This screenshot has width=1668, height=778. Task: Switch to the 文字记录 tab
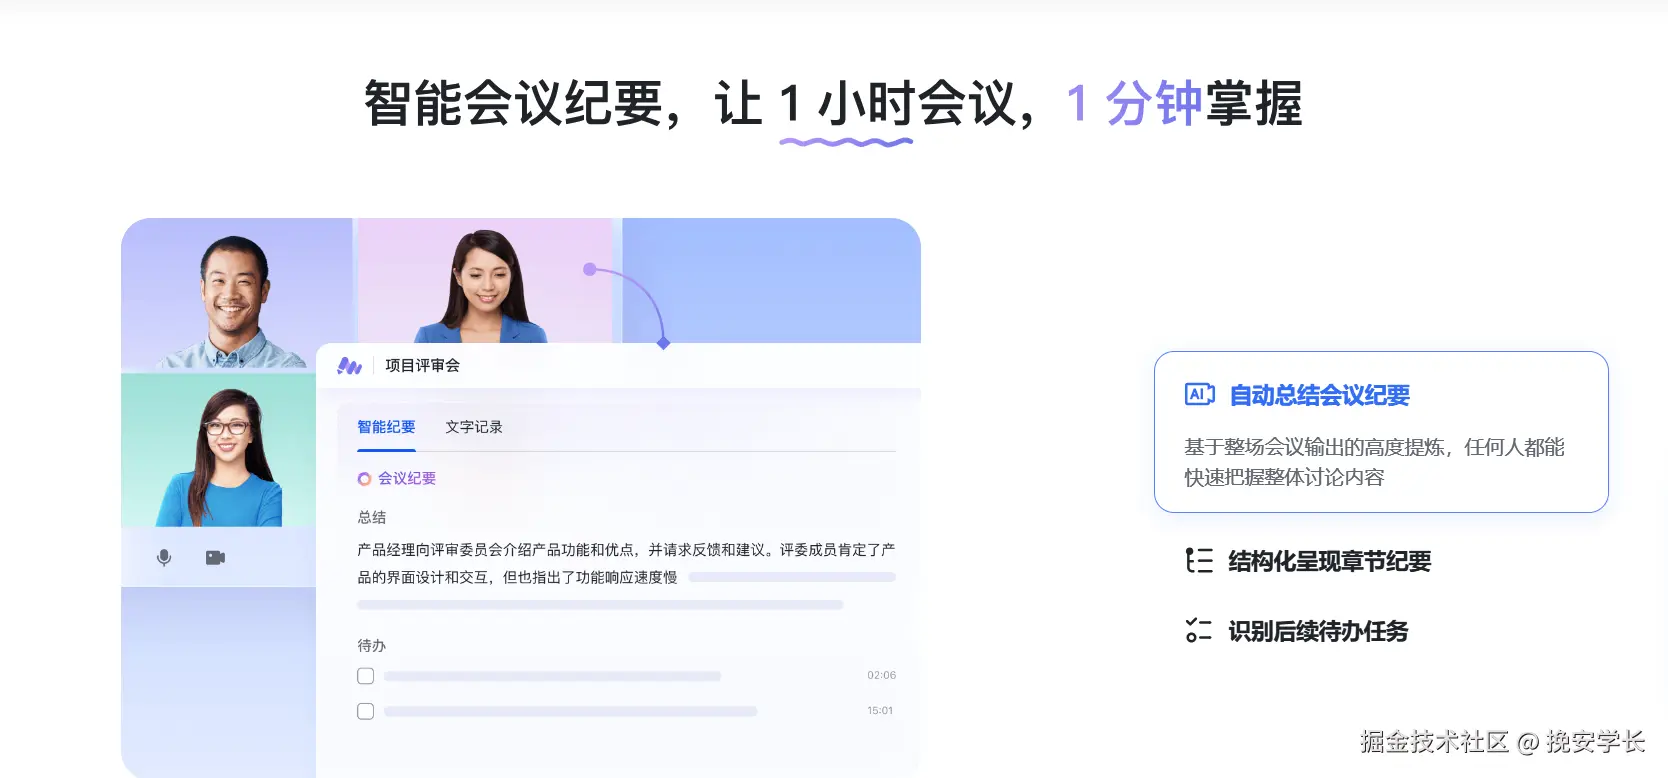coord(474,427)
